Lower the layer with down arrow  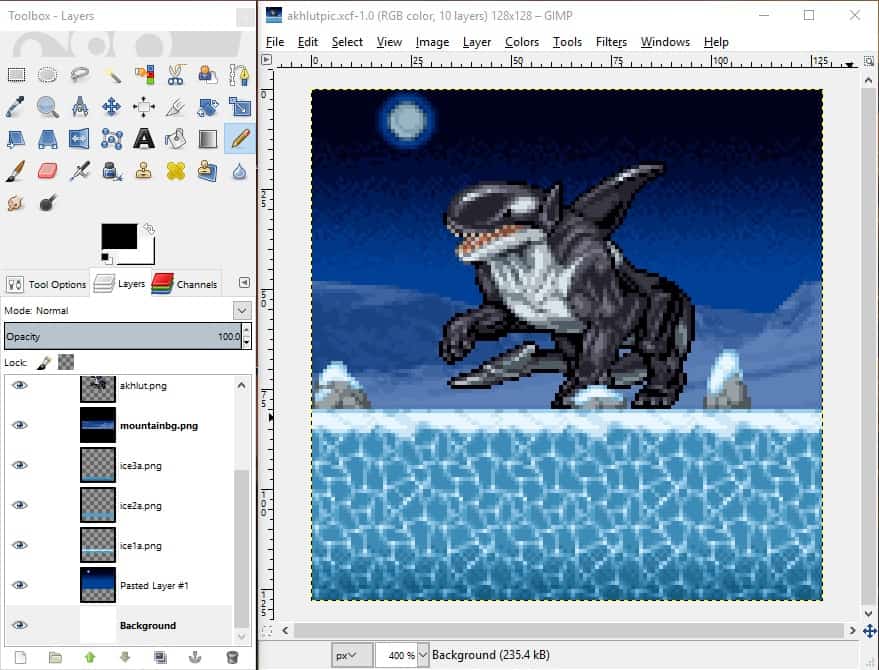click(125, 657)
